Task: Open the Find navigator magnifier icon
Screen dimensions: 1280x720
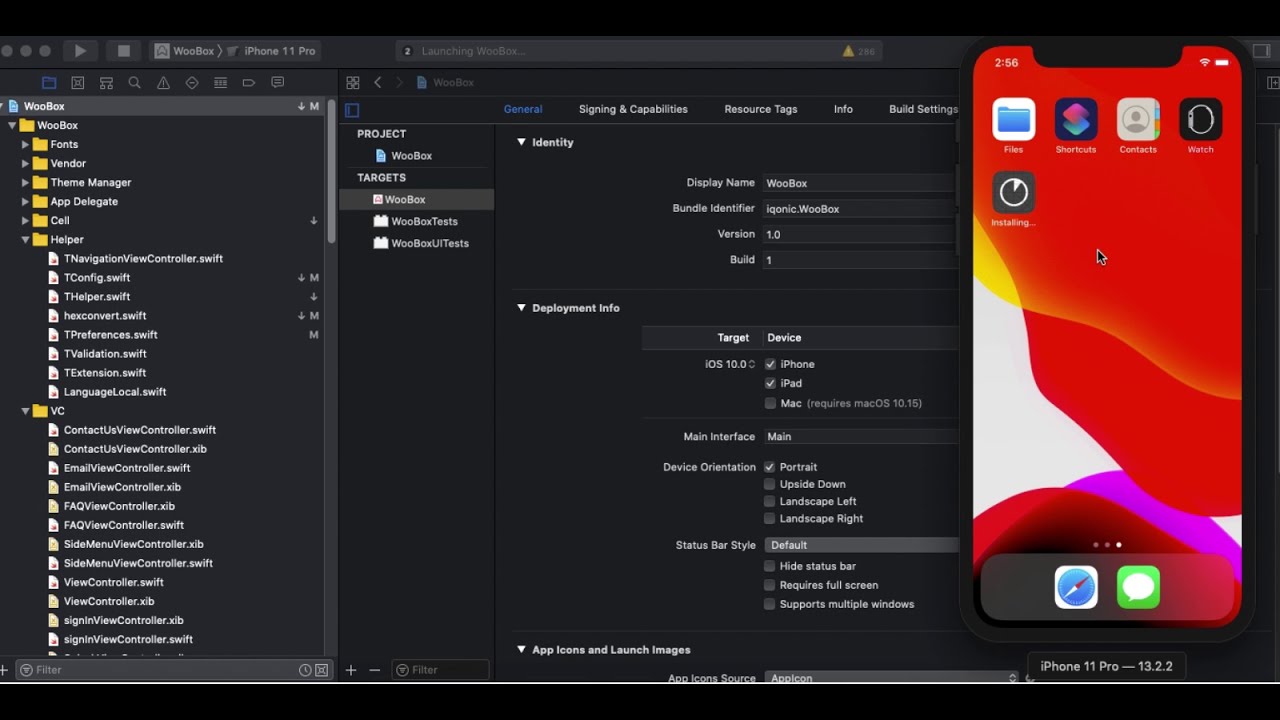Action: 134,83
